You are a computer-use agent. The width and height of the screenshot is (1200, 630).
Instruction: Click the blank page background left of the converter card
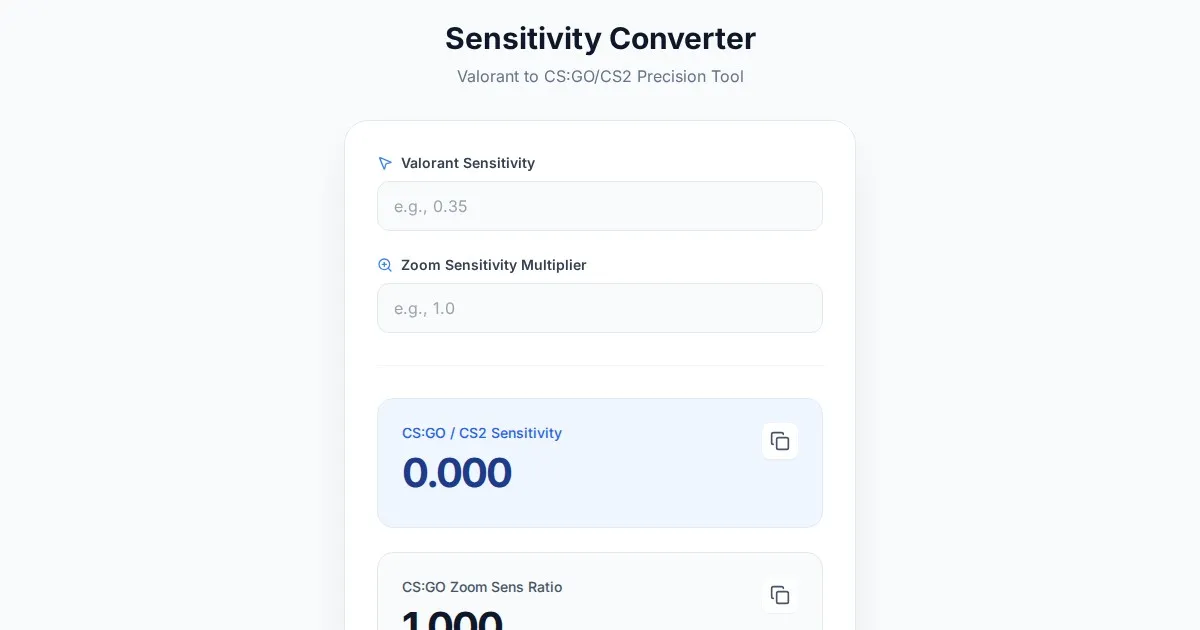(170, 350)
